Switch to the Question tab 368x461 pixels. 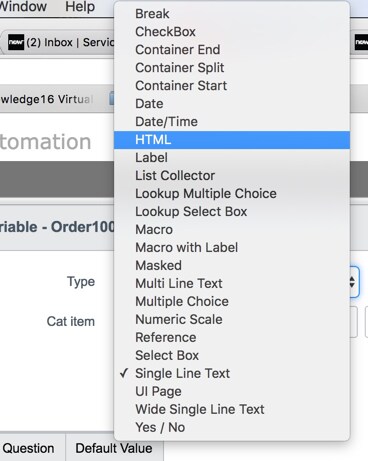29,448
